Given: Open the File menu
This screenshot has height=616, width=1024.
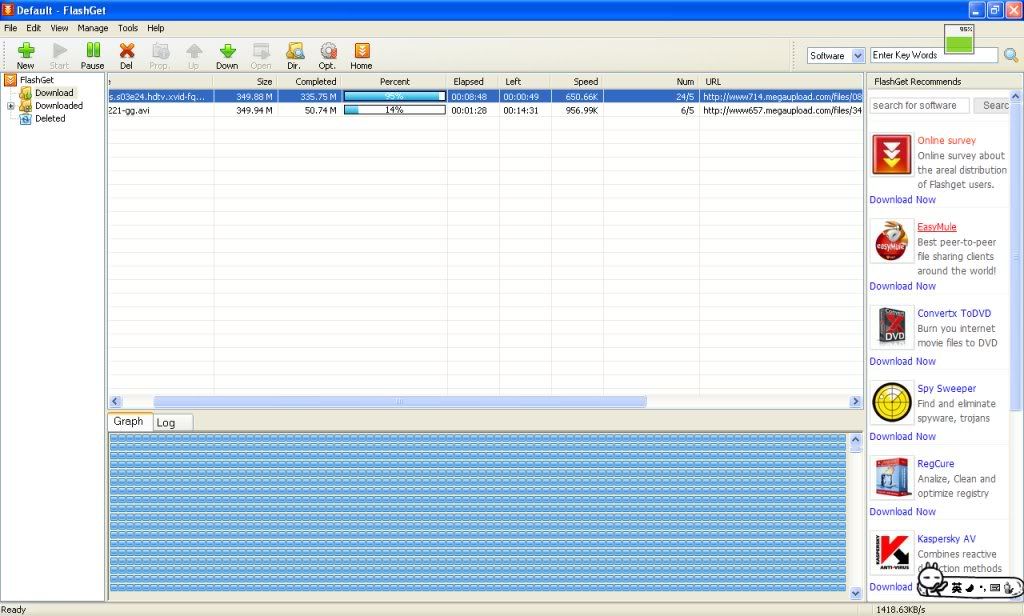Looking at the screenshot, I should pos(10,28).
